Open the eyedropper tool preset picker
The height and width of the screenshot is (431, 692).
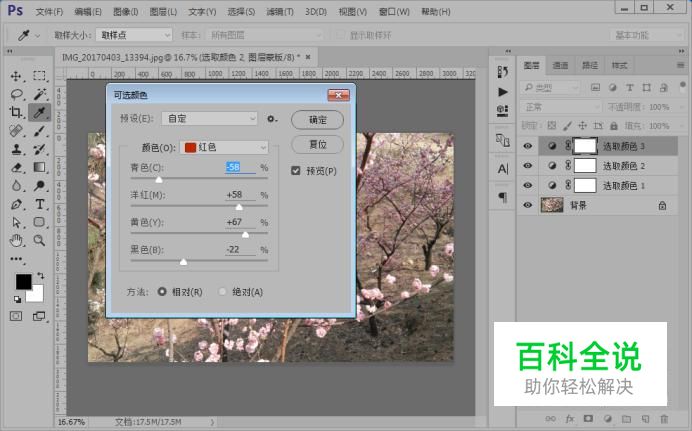pos(27,35)
